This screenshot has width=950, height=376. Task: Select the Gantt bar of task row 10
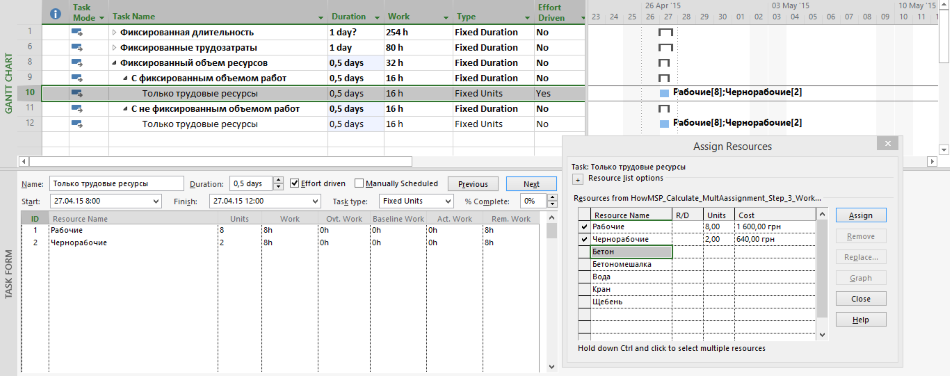(665, 93)
